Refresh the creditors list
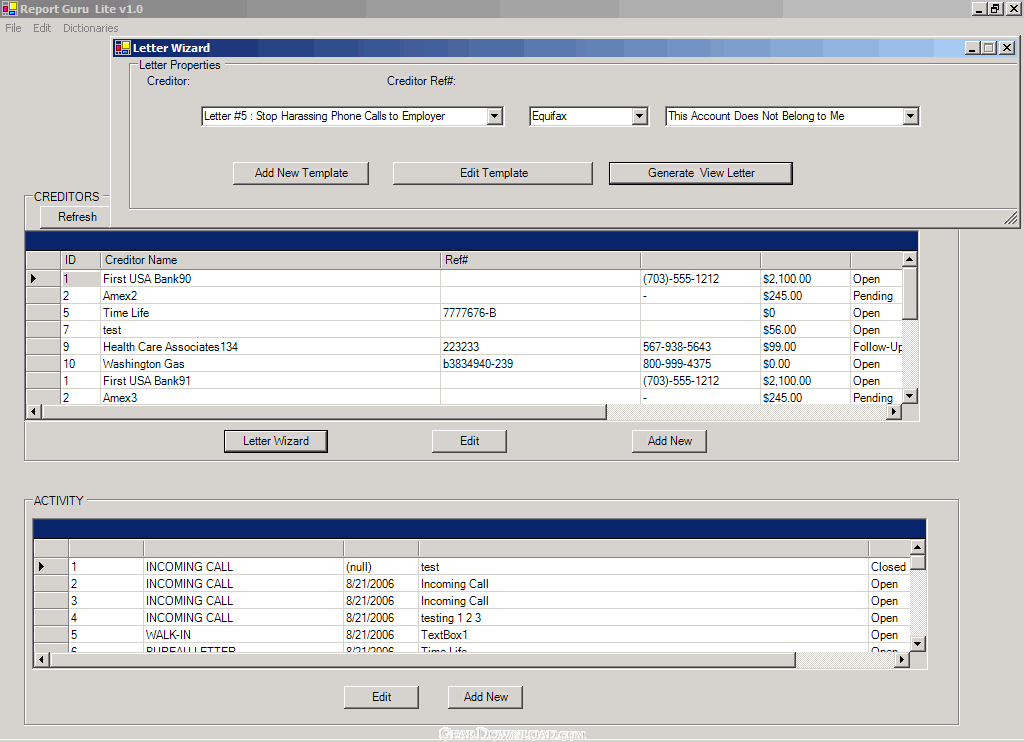 (x=77, y=217)
